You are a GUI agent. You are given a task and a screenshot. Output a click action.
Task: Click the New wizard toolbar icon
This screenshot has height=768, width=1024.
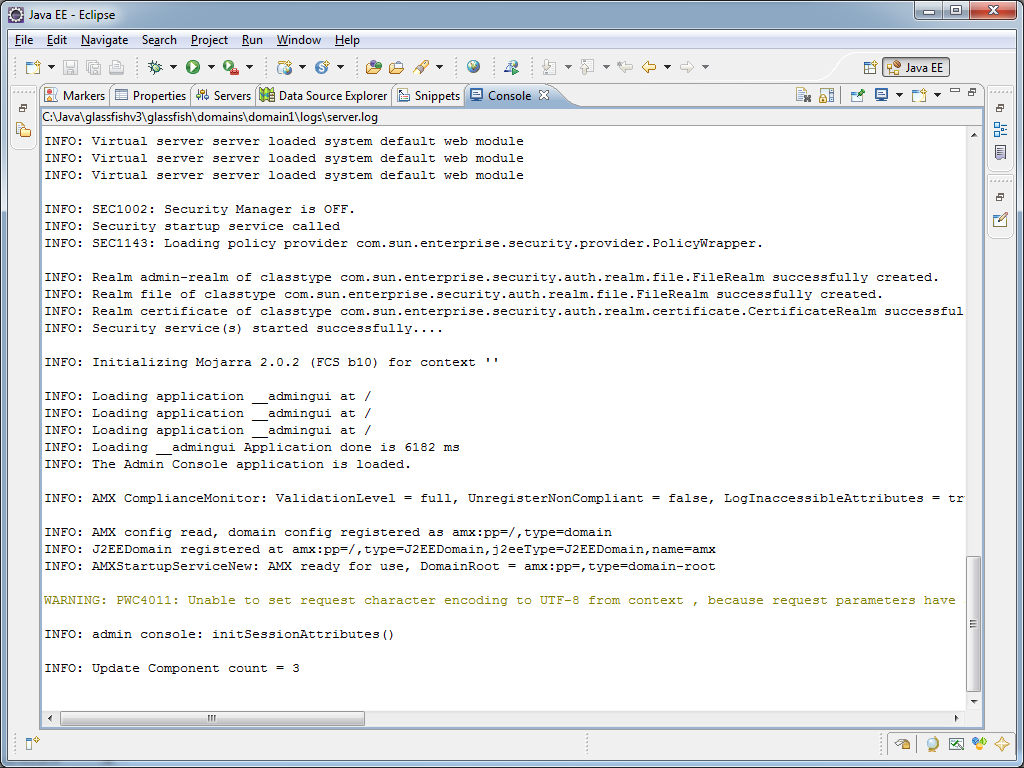click(33, 67)
